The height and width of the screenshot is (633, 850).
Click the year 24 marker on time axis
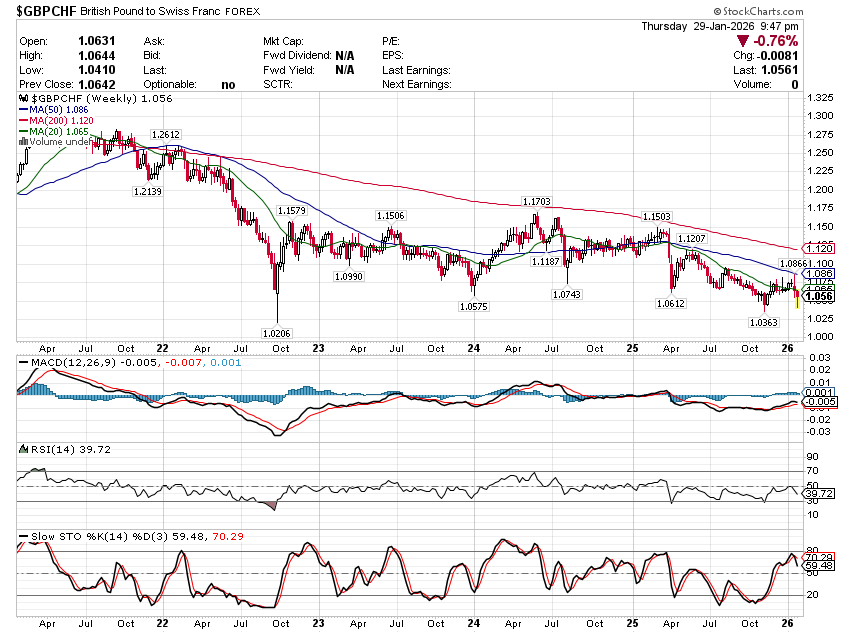click(x=474, y=349)
